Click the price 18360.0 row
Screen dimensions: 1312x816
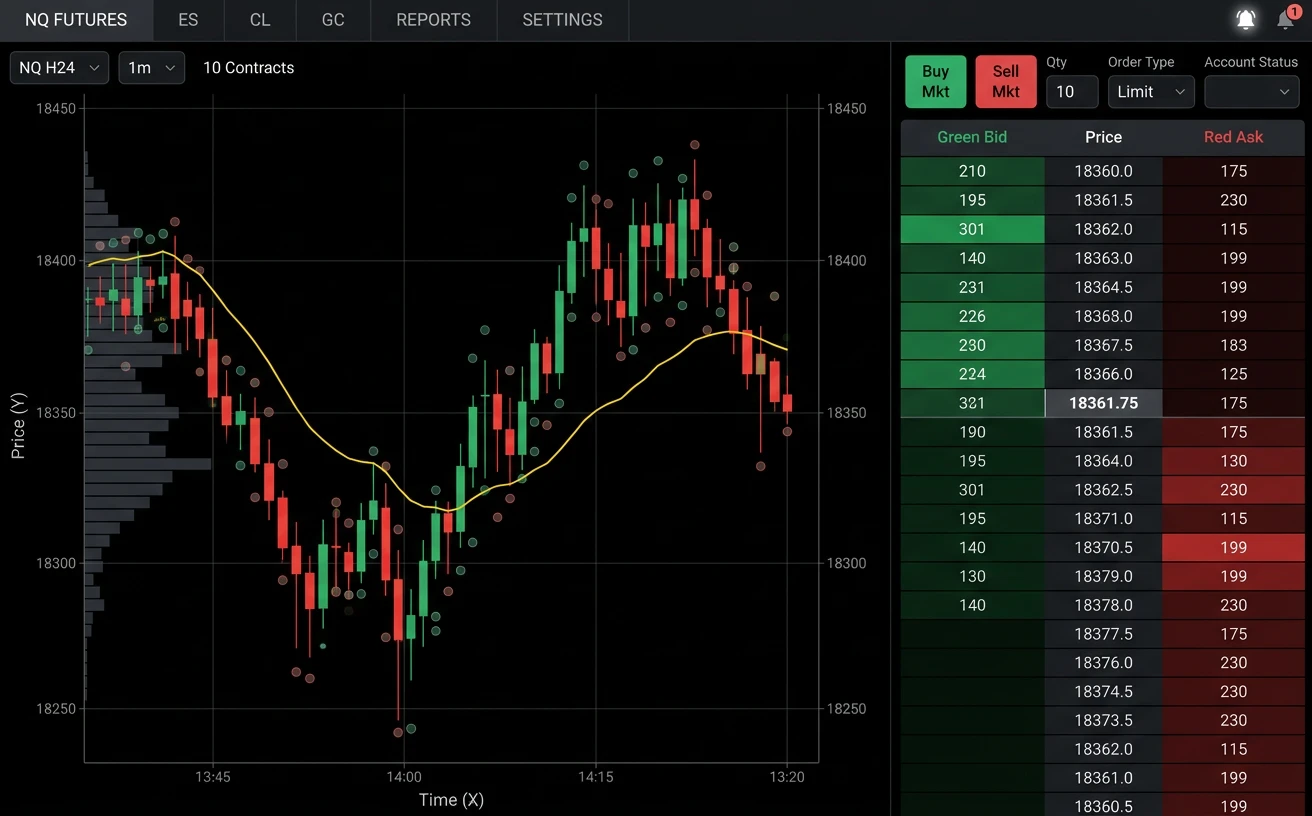[1103, 171]
